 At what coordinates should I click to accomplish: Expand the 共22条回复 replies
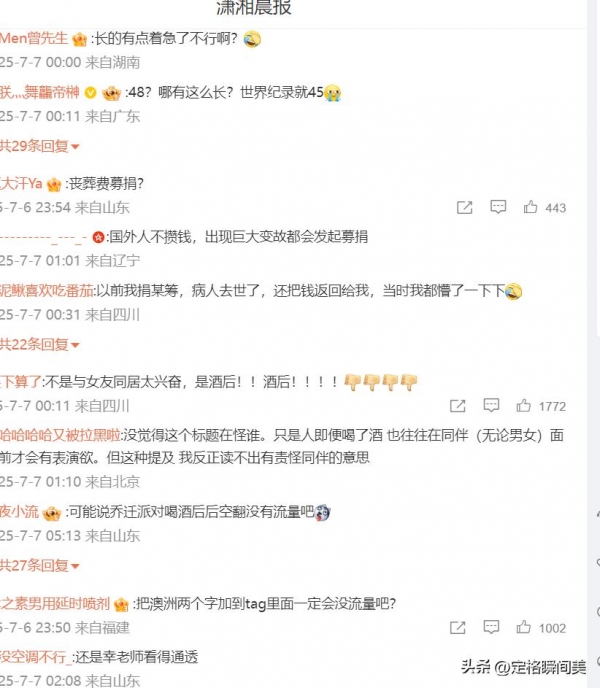point(40,345)
